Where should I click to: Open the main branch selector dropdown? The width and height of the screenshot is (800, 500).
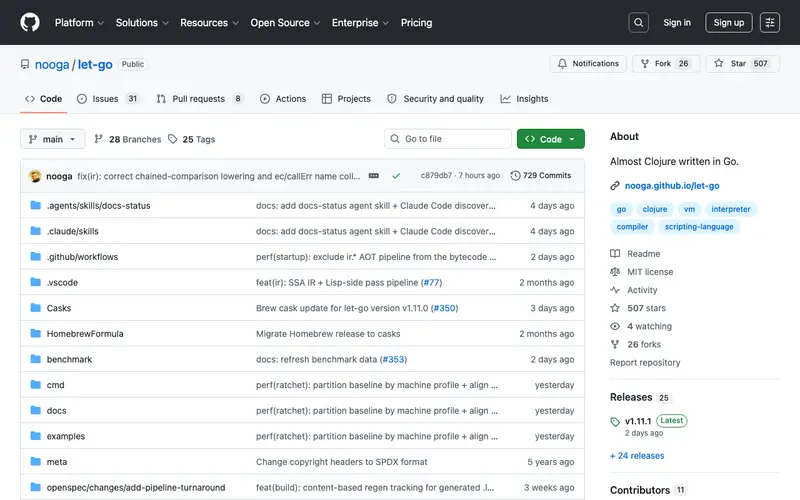pos(53,139)
